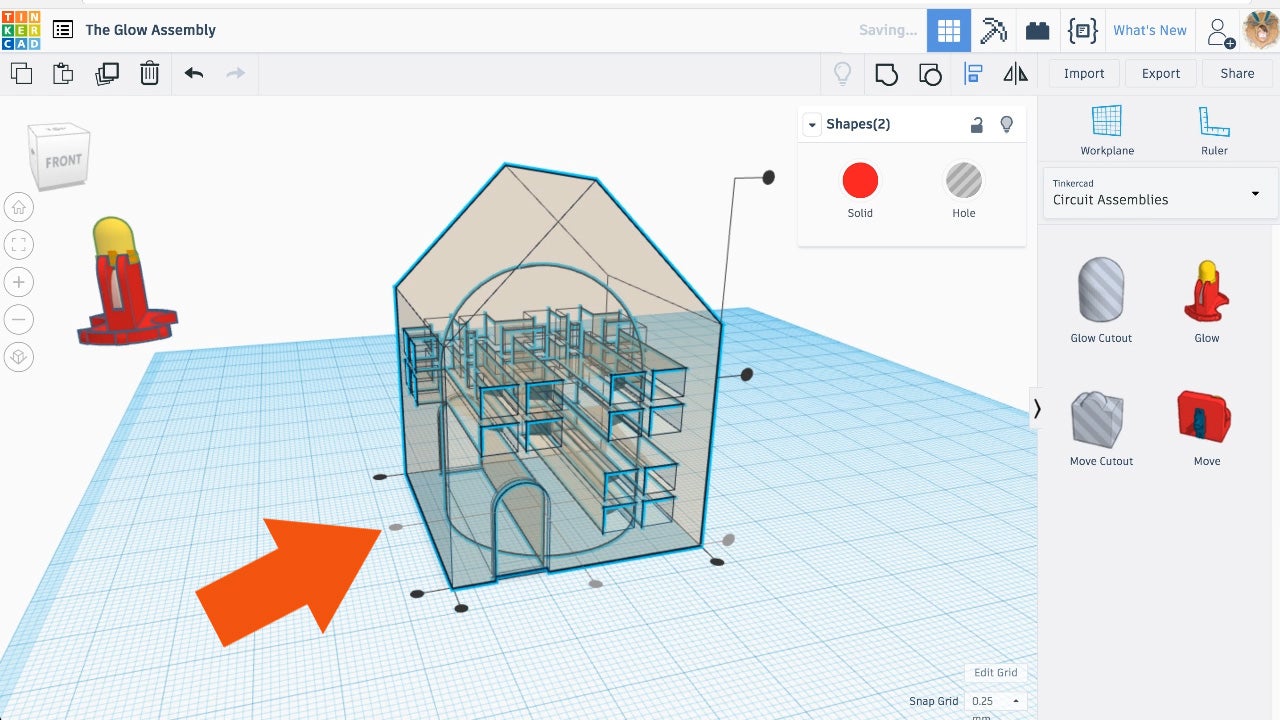
Task: Copy the selected shapes
Action: [21, 73]
